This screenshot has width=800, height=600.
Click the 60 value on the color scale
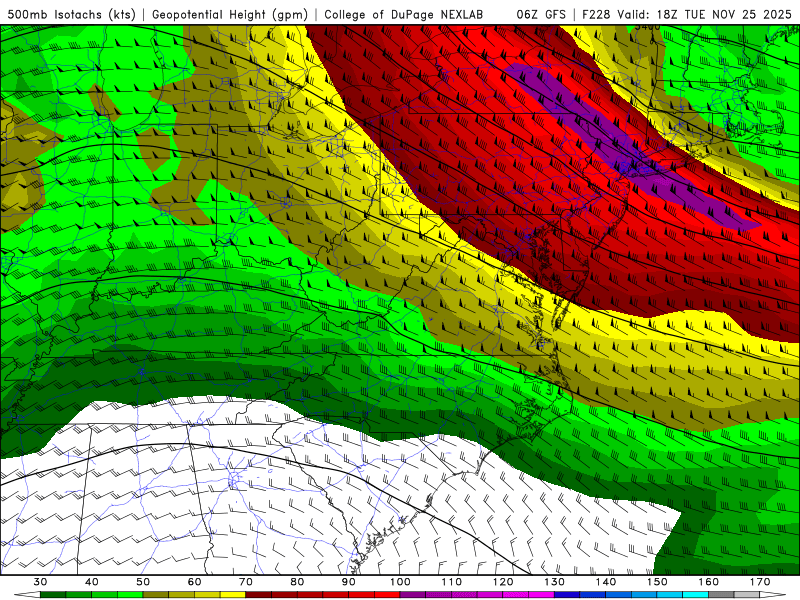click(194, 582)
